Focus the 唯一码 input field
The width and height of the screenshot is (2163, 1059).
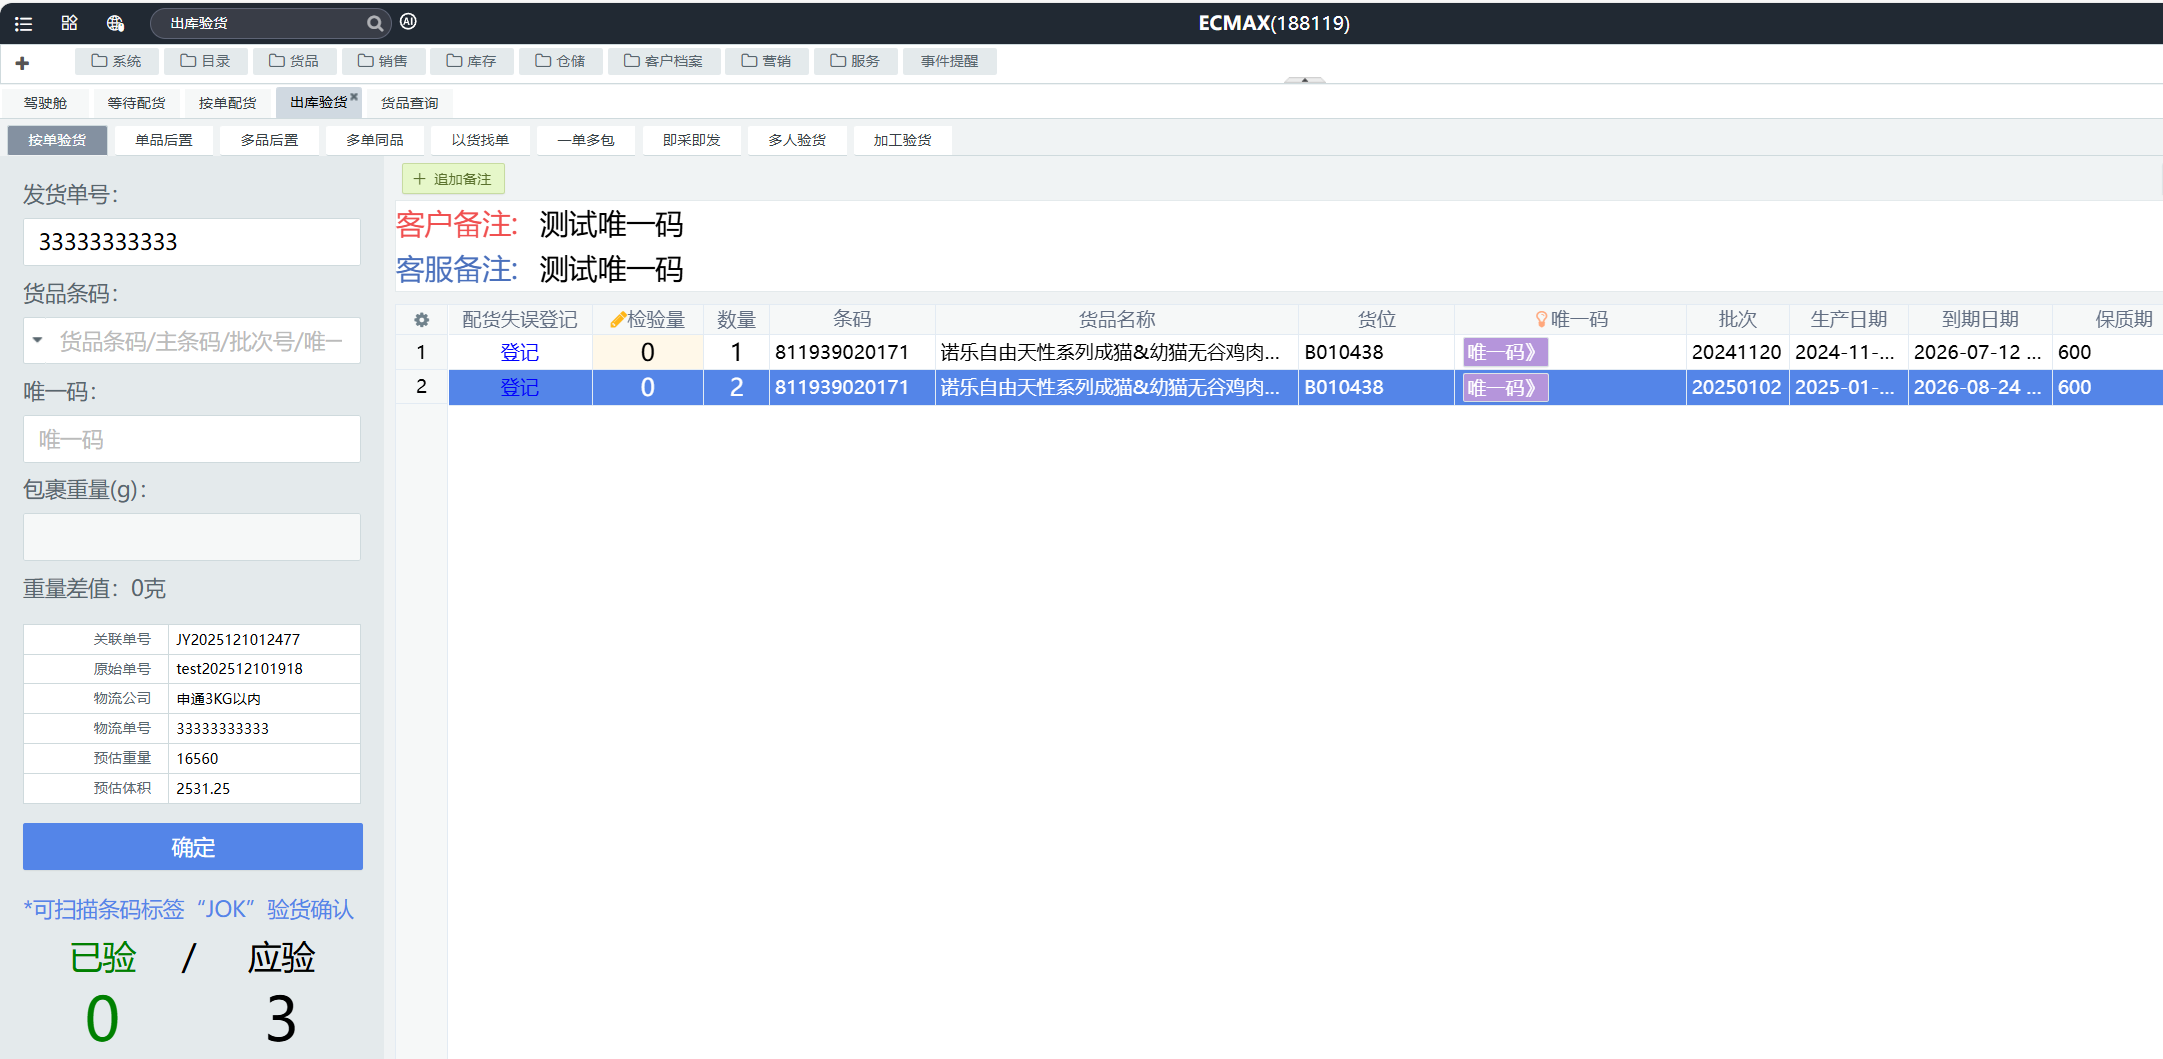click(x=192, y=439)
